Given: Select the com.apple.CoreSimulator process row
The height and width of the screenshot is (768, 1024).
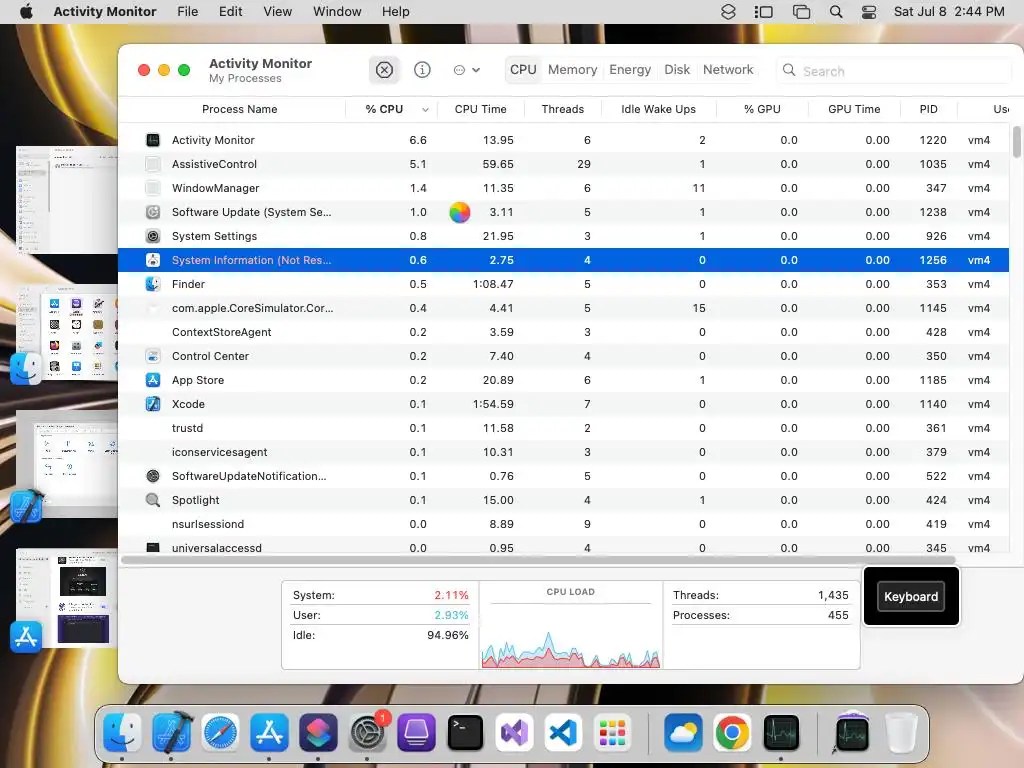Looking at the screenshot, I should (563, 308).
